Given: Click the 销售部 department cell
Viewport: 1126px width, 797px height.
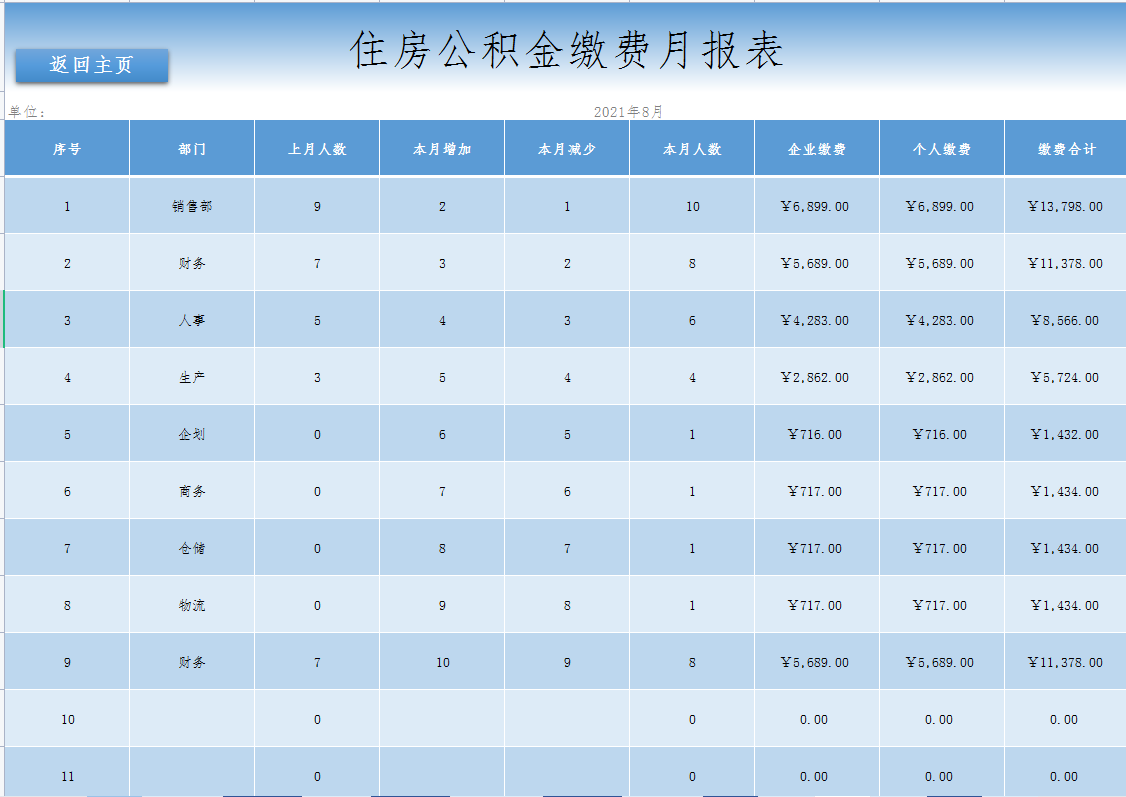Looking at the screenshot, I should pyautogui.click(x=190, y=206).
